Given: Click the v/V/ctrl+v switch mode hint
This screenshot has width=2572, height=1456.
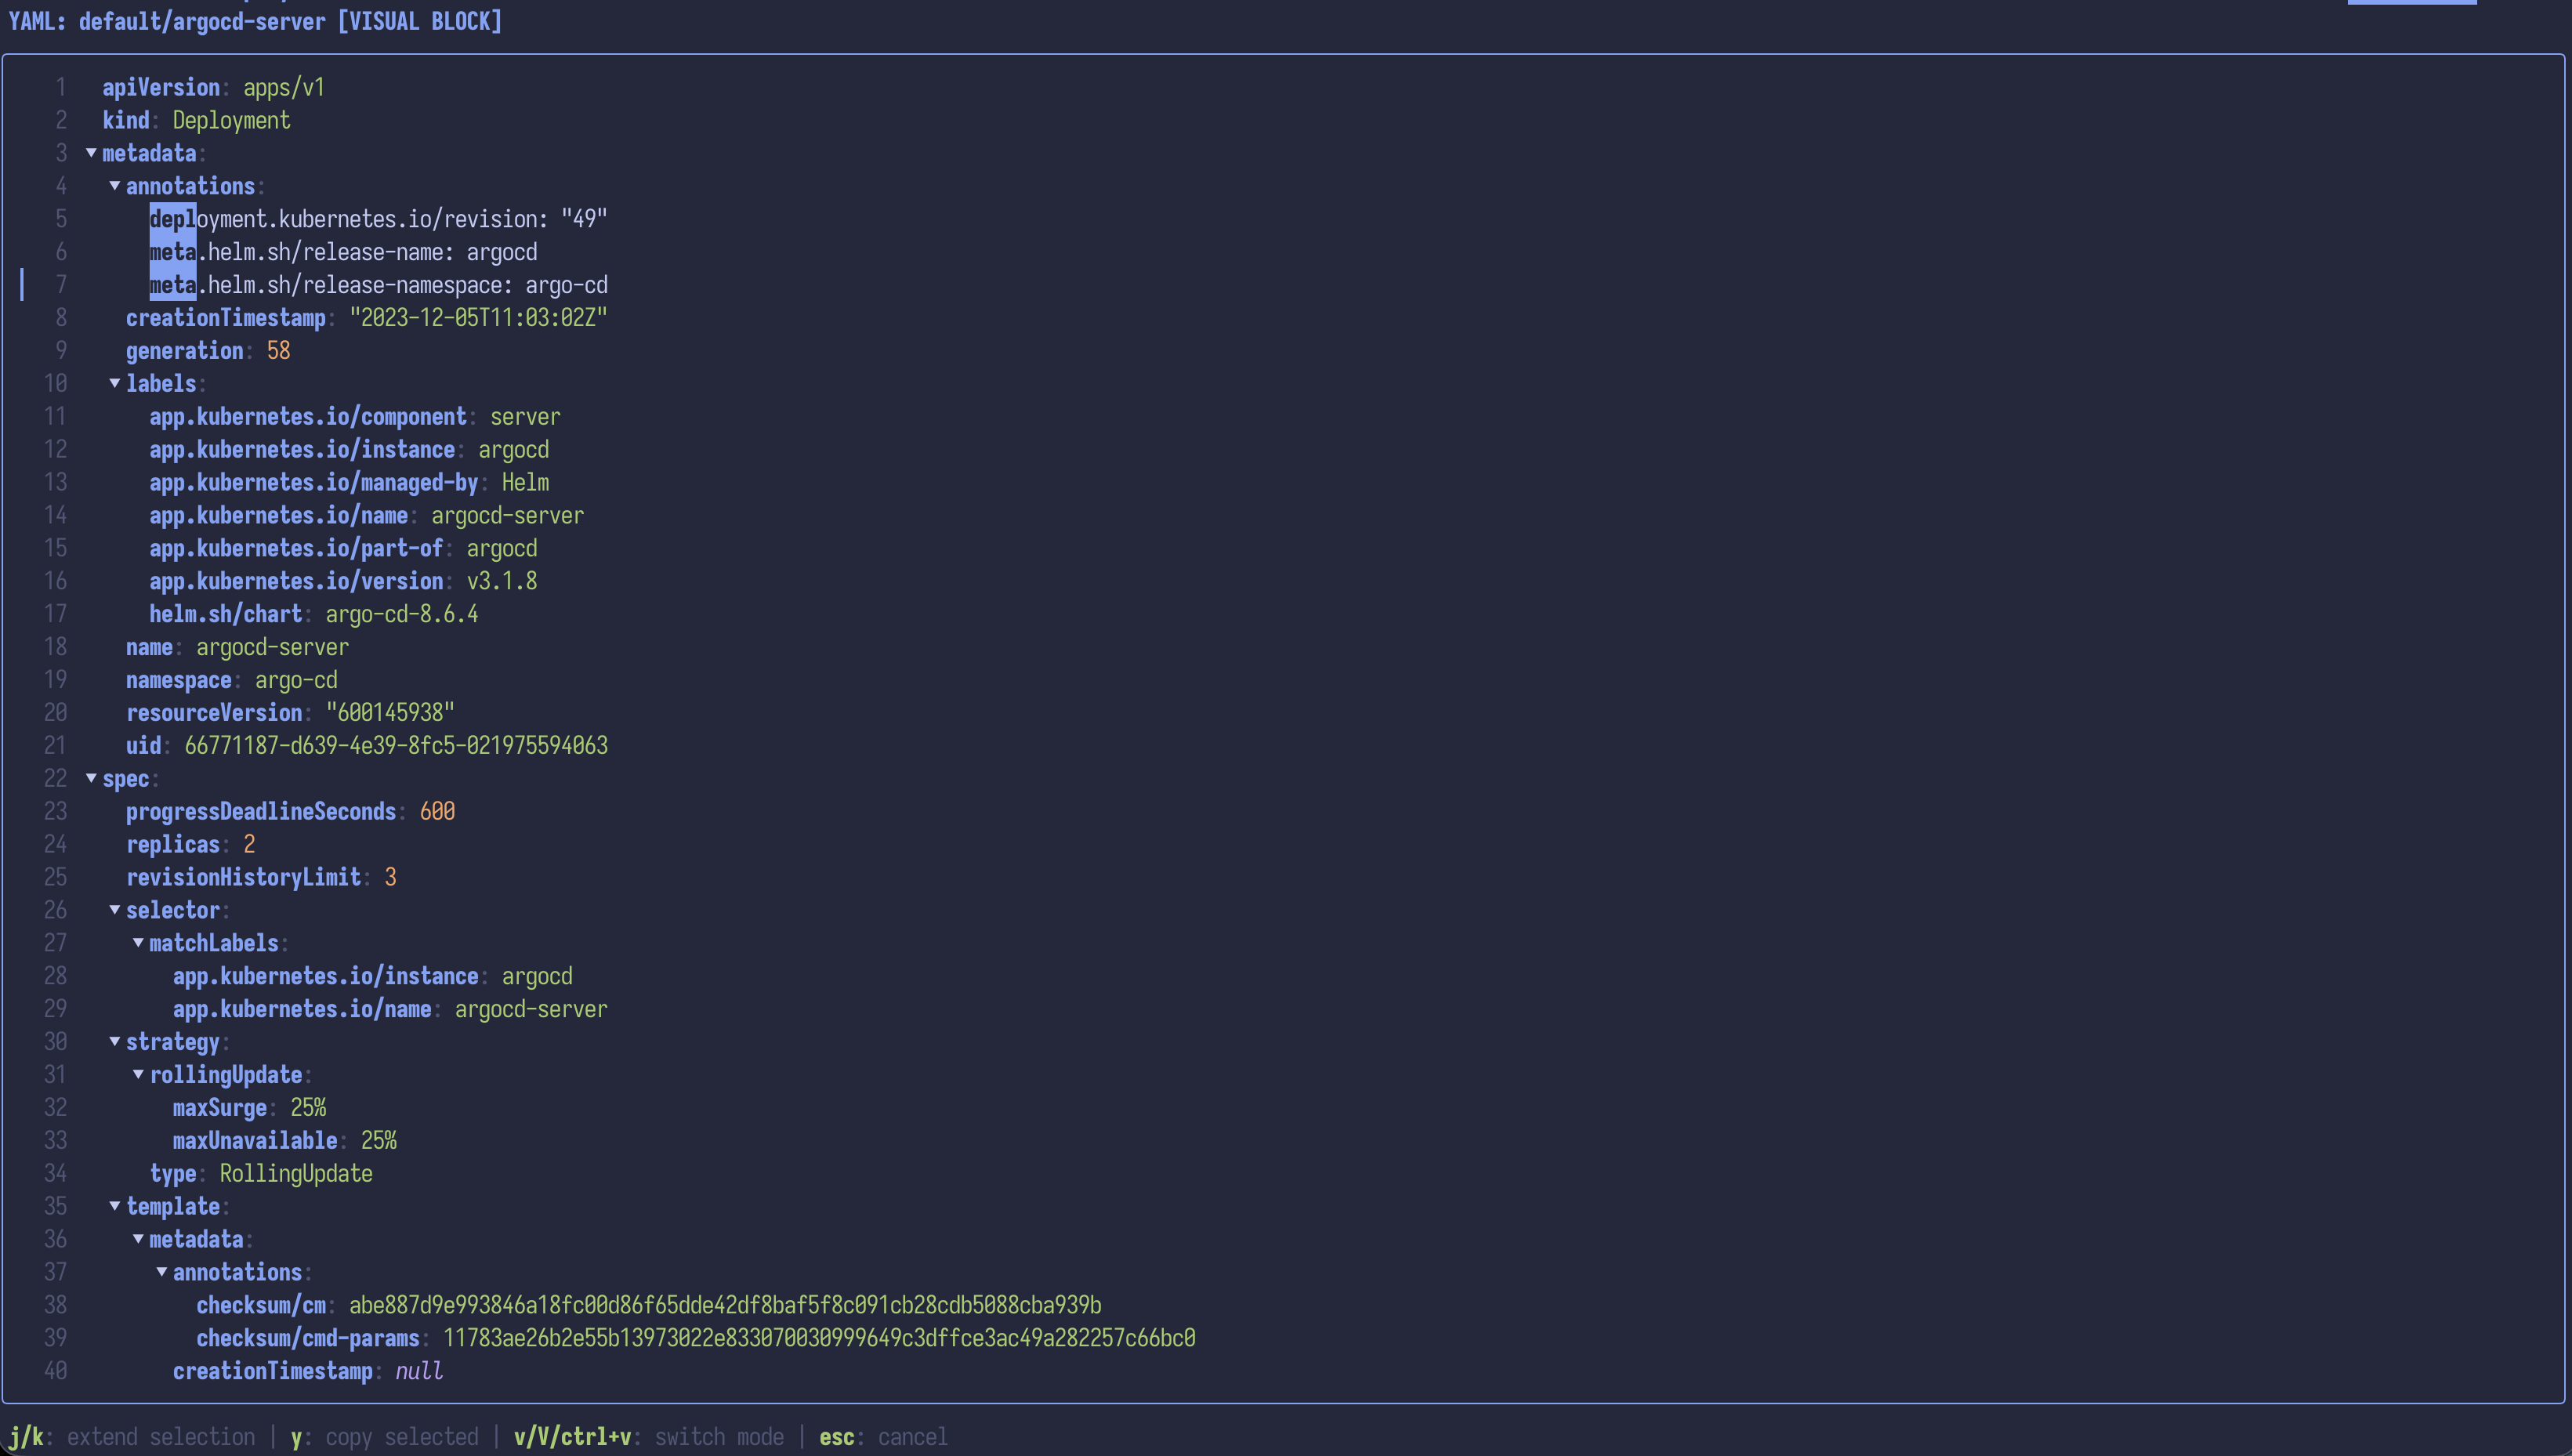Looking at the screenshot, I should 648,1436.
